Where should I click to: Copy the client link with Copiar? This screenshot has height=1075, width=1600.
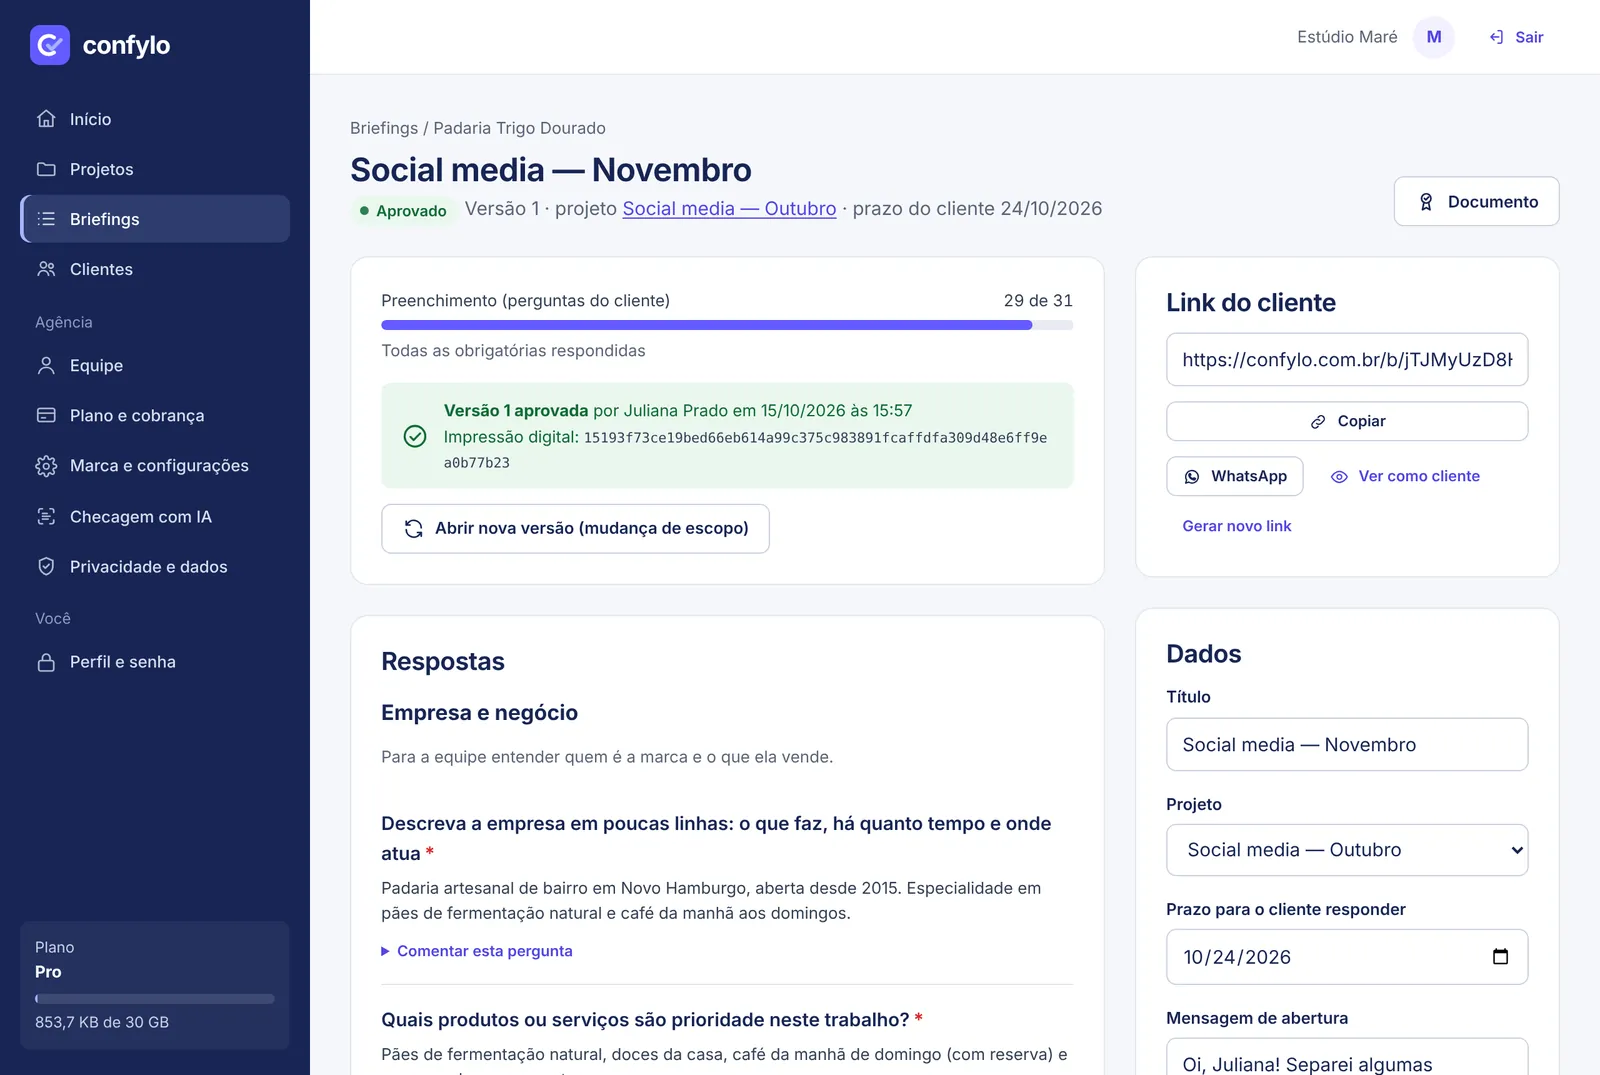point(1347,421)
